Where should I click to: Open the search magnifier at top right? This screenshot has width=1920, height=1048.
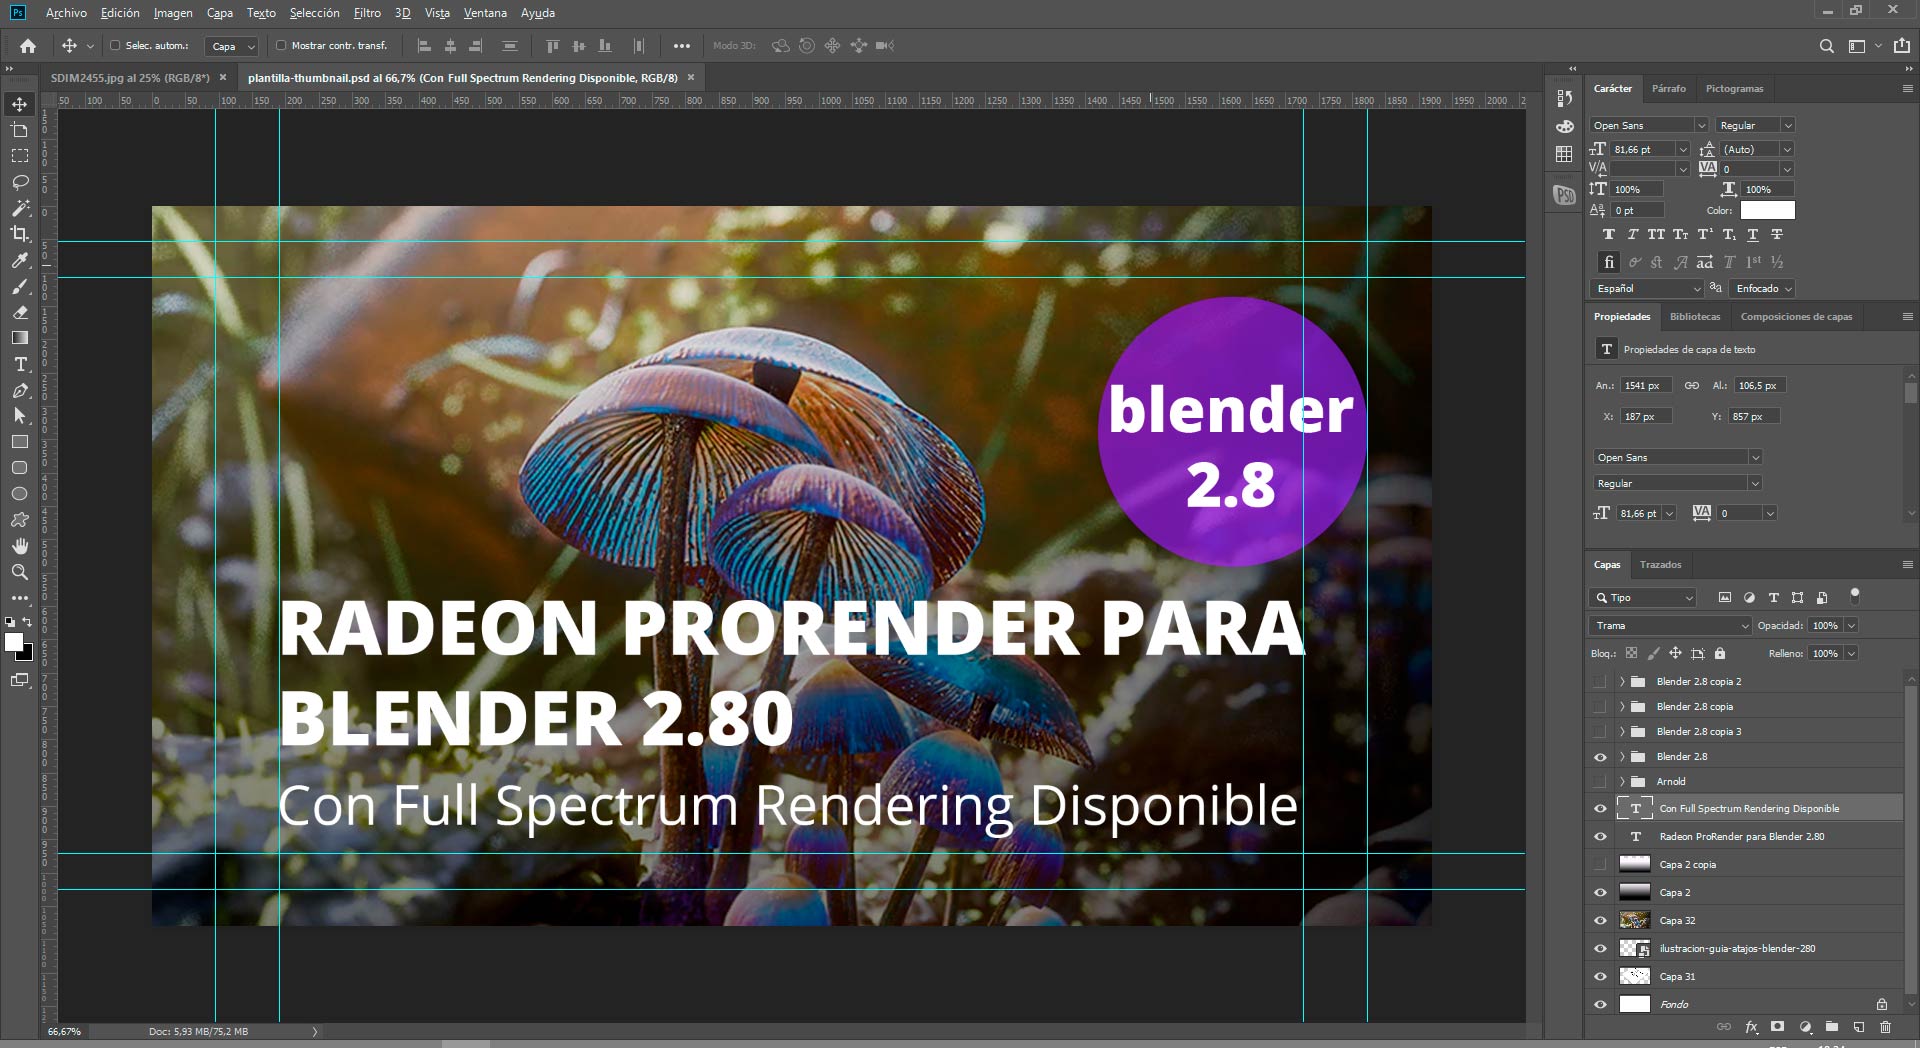(1826, 46)
